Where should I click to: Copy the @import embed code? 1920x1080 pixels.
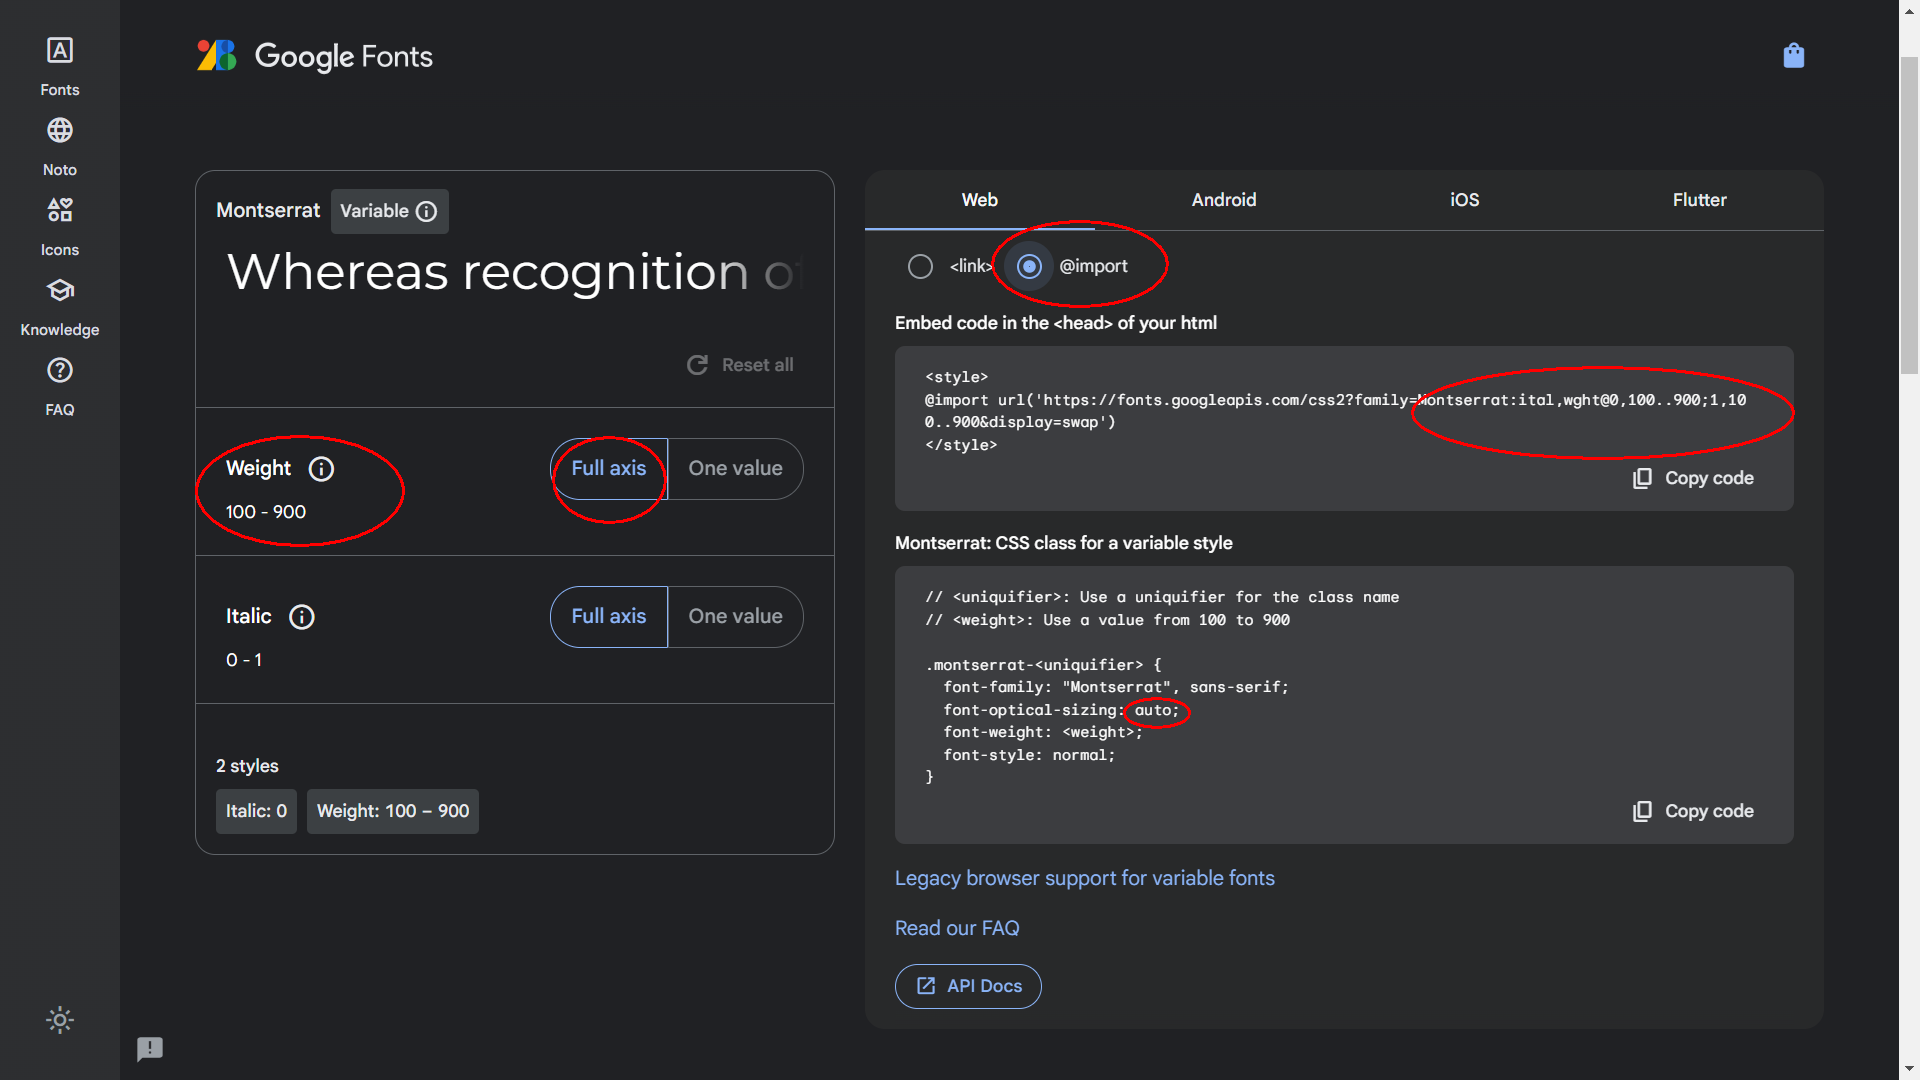[1693, 478]
